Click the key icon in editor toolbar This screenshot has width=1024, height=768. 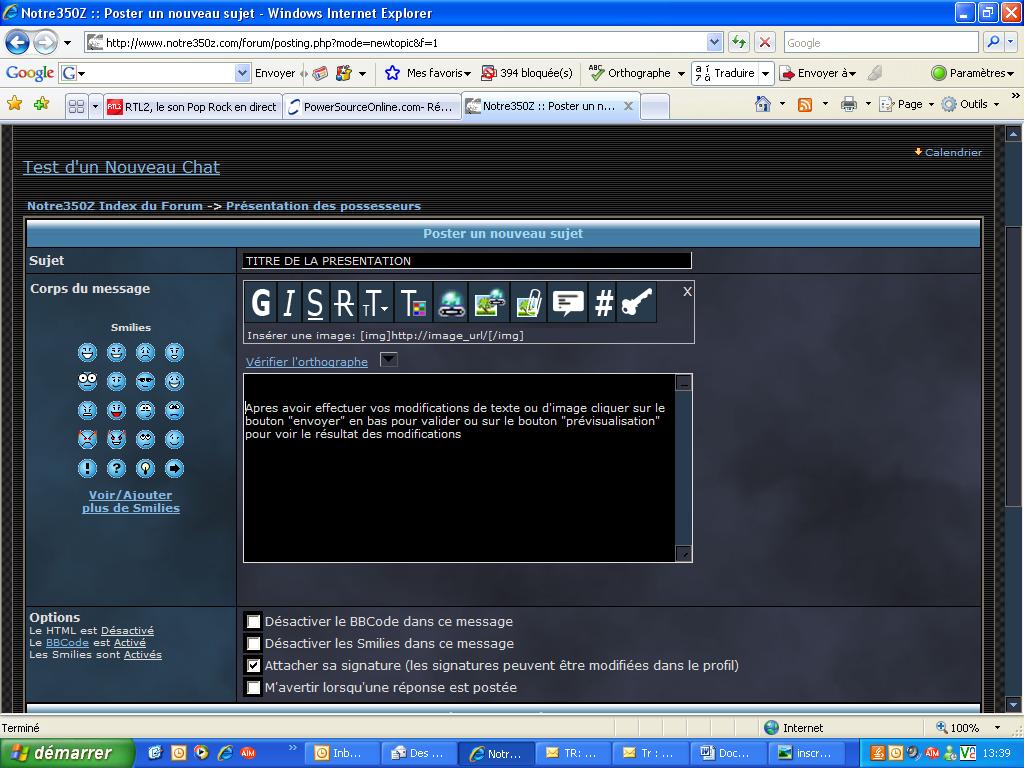(x=637, y=302)
